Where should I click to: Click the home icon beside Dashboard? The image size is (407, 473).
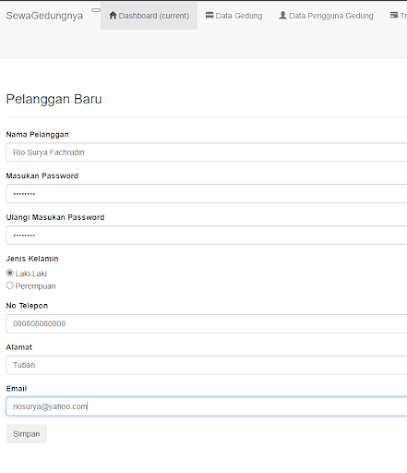[x=113, y=15]
